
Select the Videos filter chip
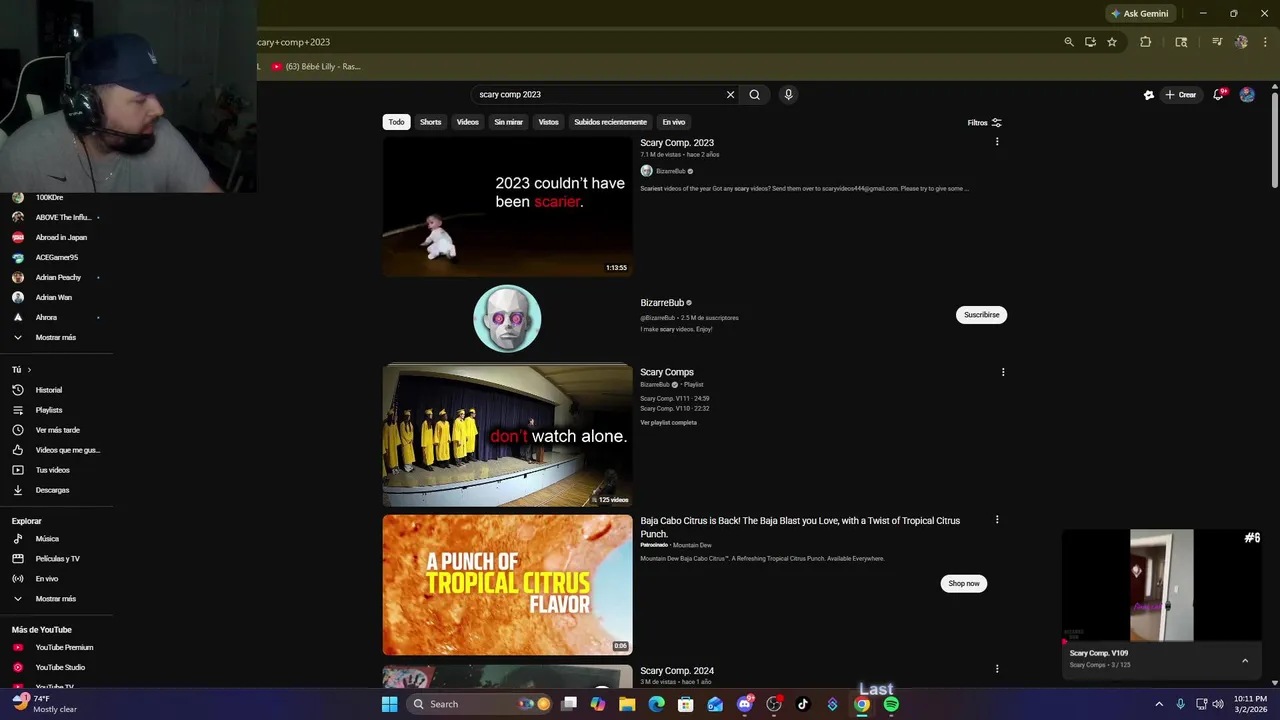[468, 122]
